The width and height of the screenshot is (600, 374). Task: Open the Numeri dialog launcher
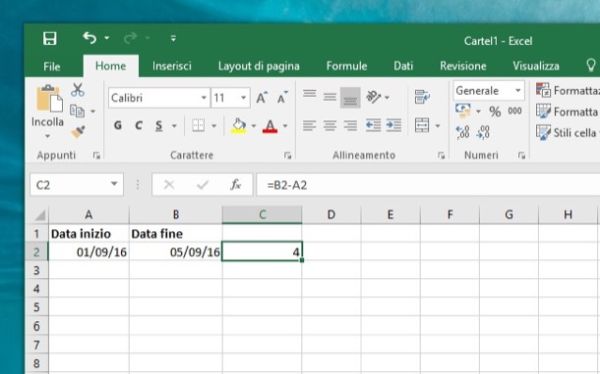[x=521, y=155]
